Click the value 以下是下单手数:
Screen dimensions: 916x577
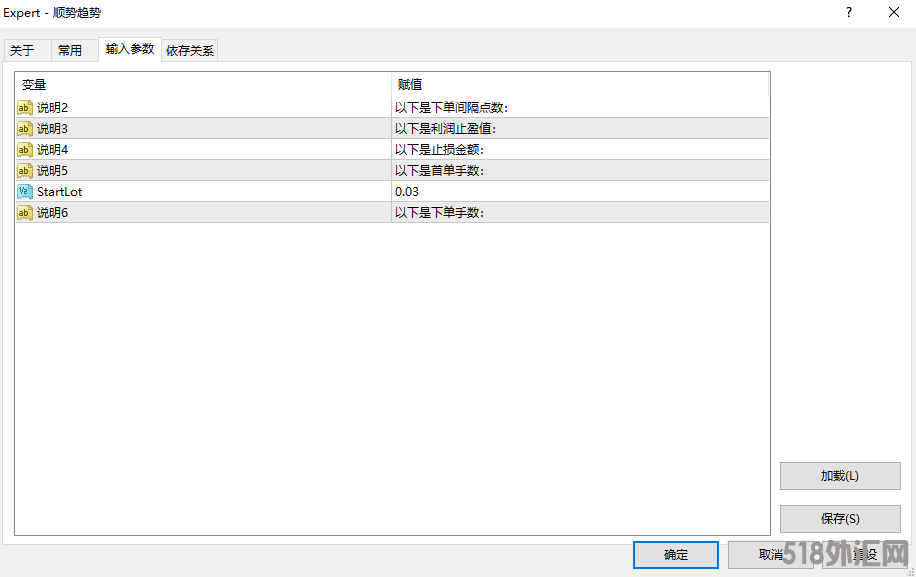[x=440, y=213]
